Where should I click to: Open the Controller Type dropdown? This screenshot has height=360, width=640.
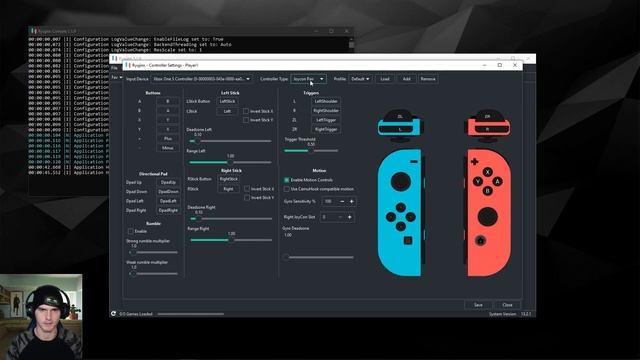[308, 79]
